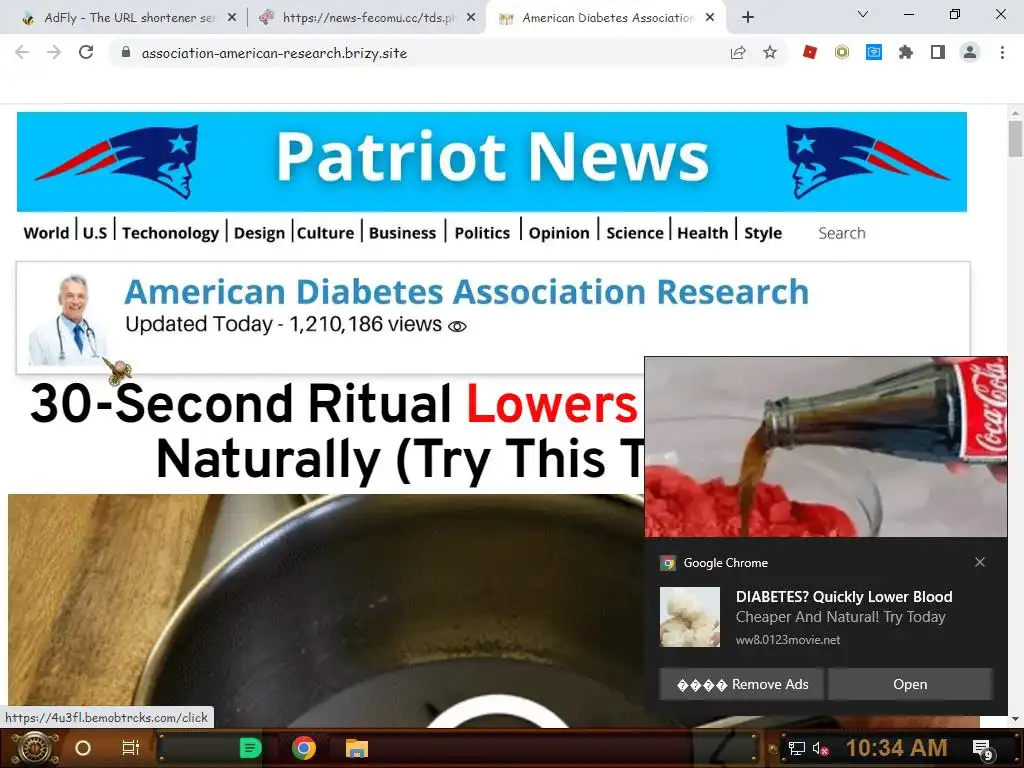Click the views eye icon

457,327
